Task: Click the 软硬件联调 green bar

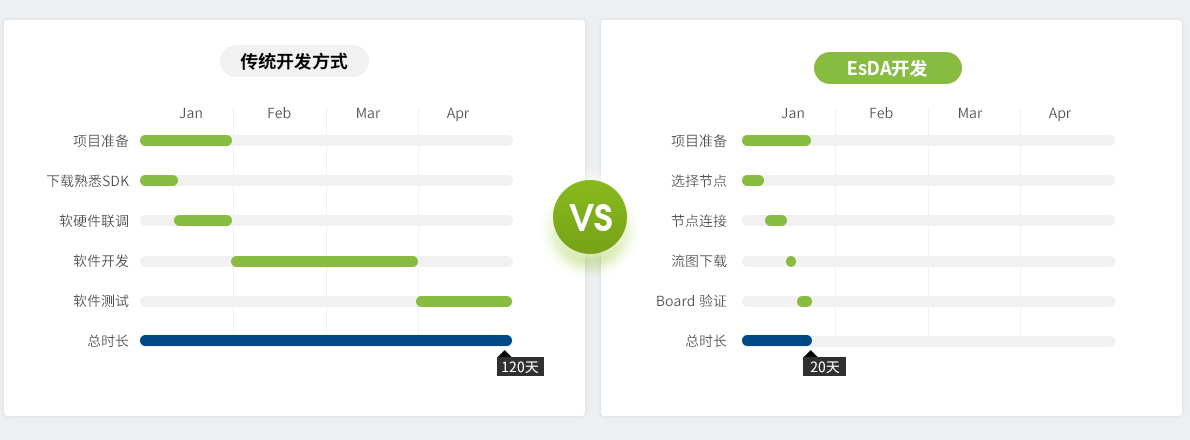Action: (x=203, y=221)
